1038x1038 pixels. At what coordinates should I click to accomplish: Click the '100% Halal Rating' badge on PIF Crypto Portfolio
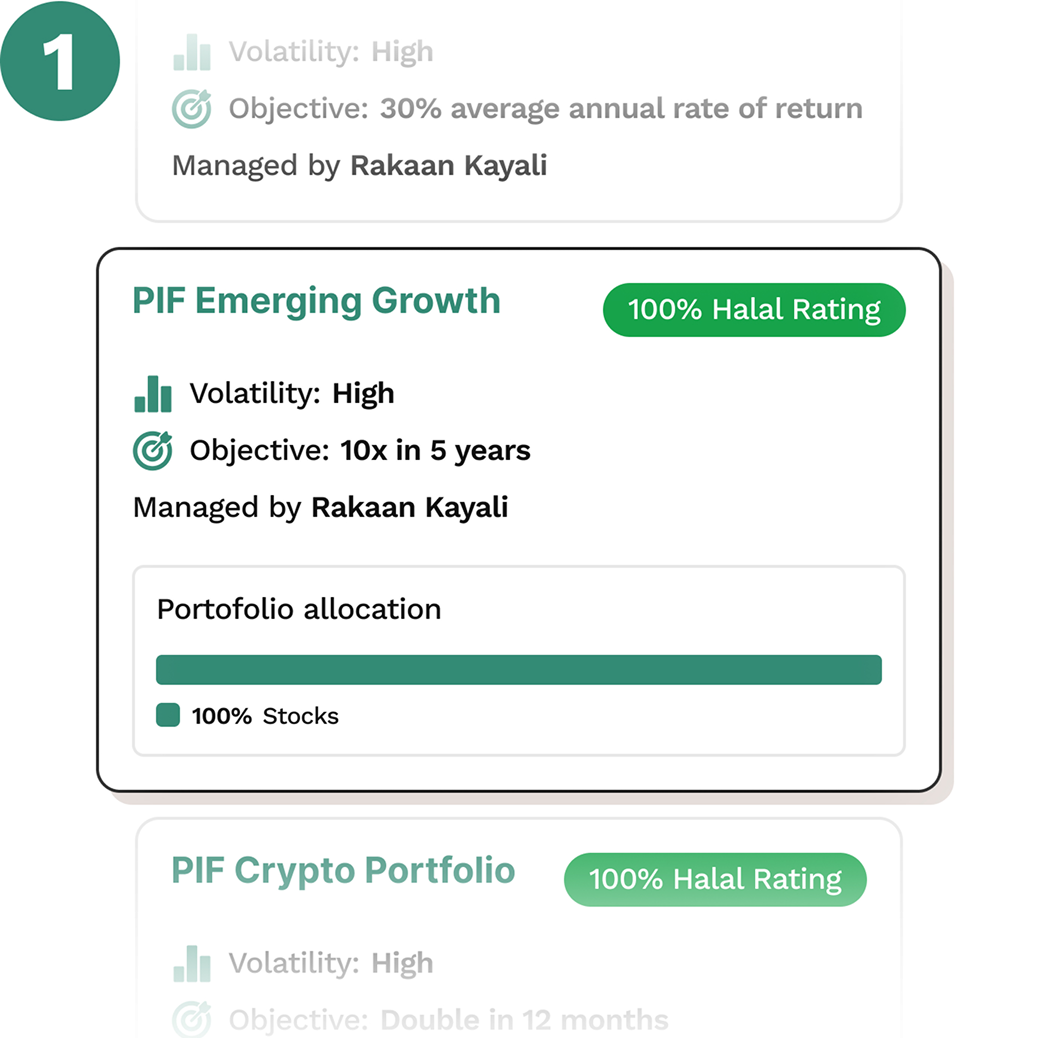point(715,880)
